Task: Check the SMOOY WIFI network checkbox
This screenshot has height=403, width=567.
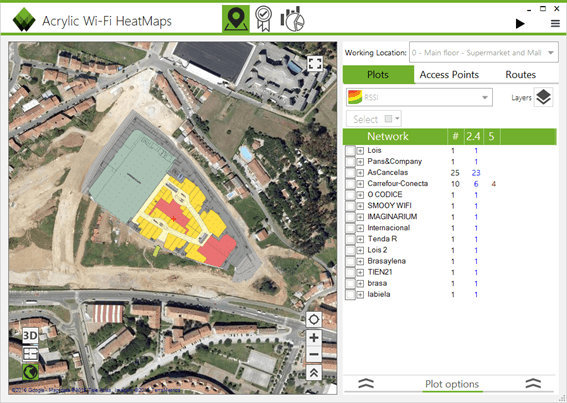Action: click(350, 206)
